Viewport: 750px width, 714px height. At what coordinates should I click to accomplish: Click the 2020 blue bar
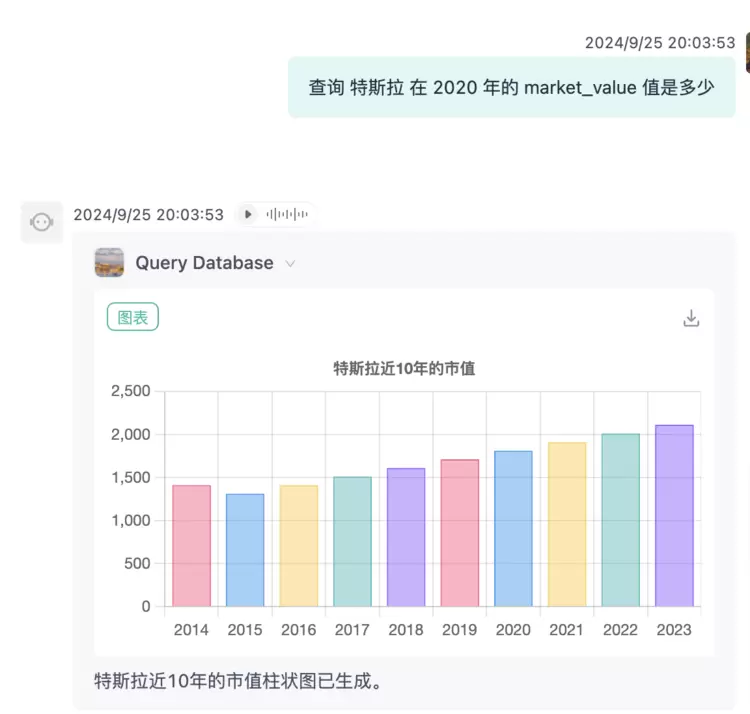513,528
